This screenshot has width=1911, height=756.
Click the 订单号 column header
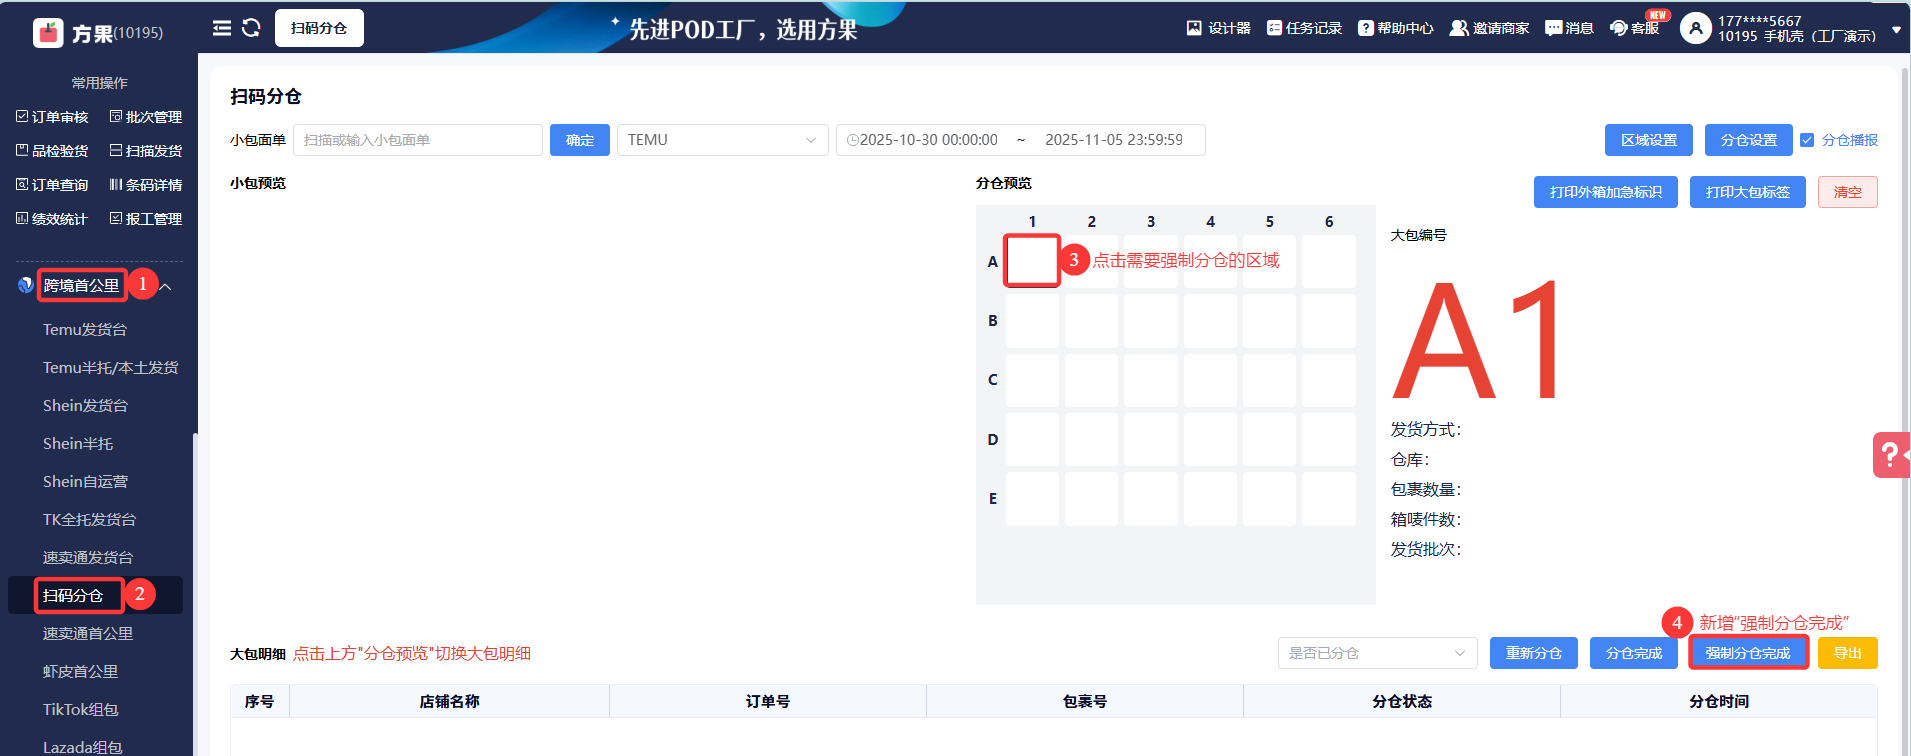coord(768,701)
